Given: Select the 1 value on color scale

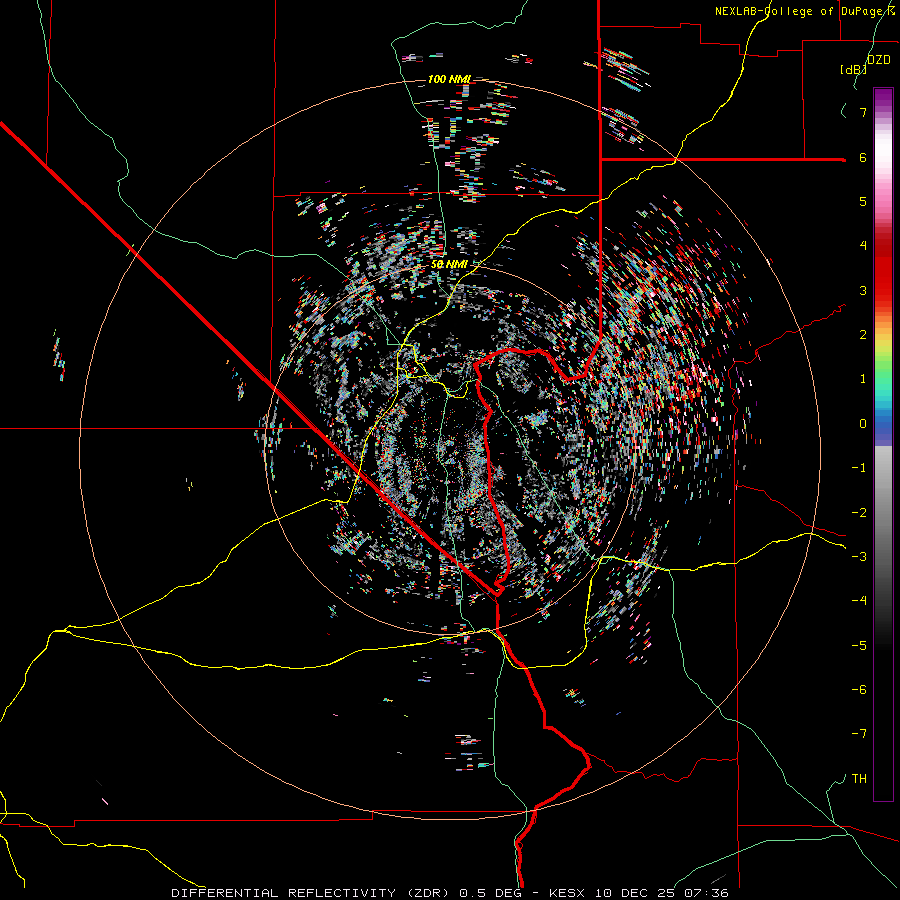Looking at the screenshot, I should click(863, 379).
